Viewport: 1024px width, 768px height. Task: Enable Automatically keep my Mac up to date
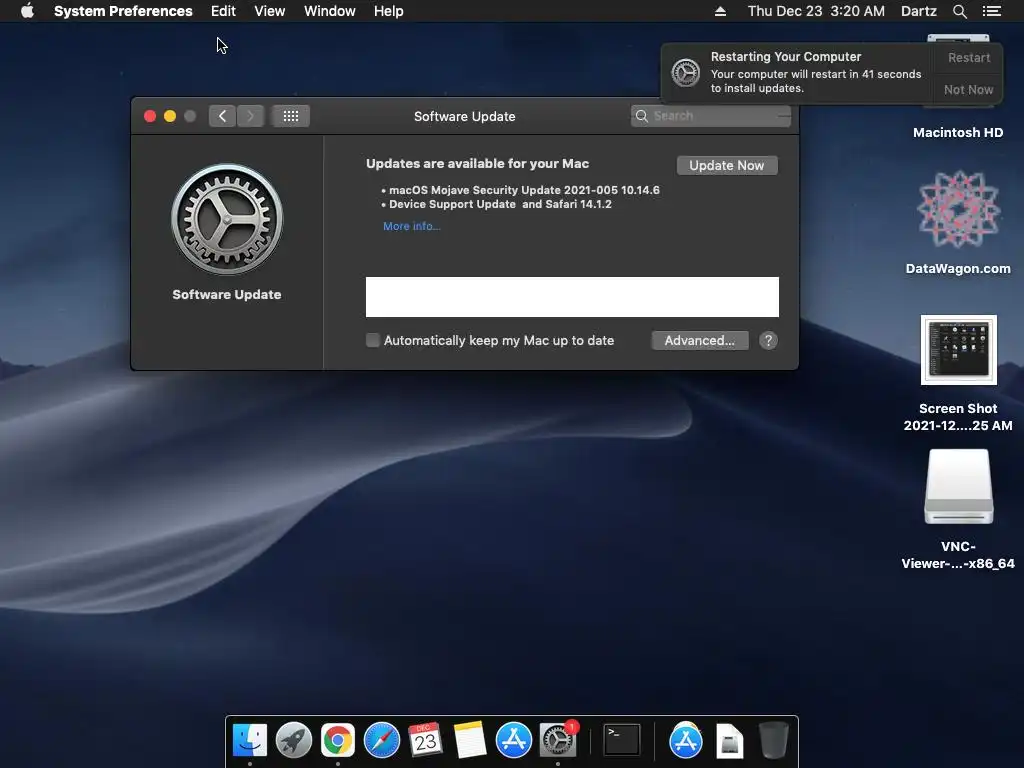point(372,340)
